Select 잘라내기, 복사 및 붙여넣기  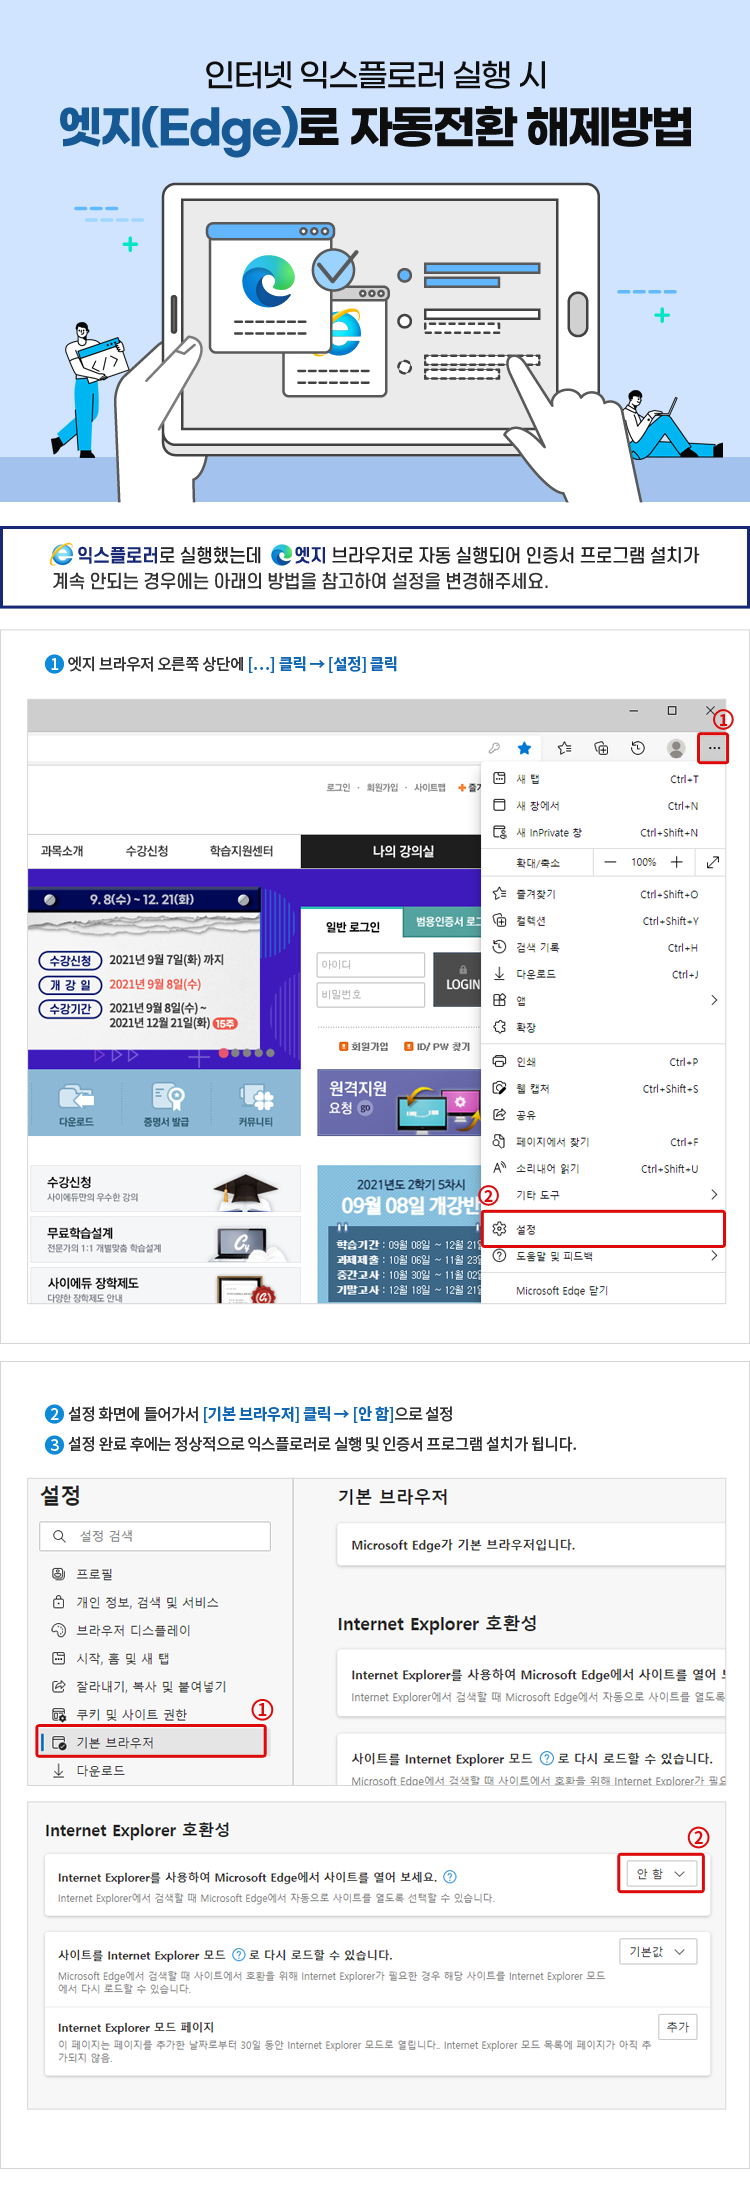point(139,1685)
